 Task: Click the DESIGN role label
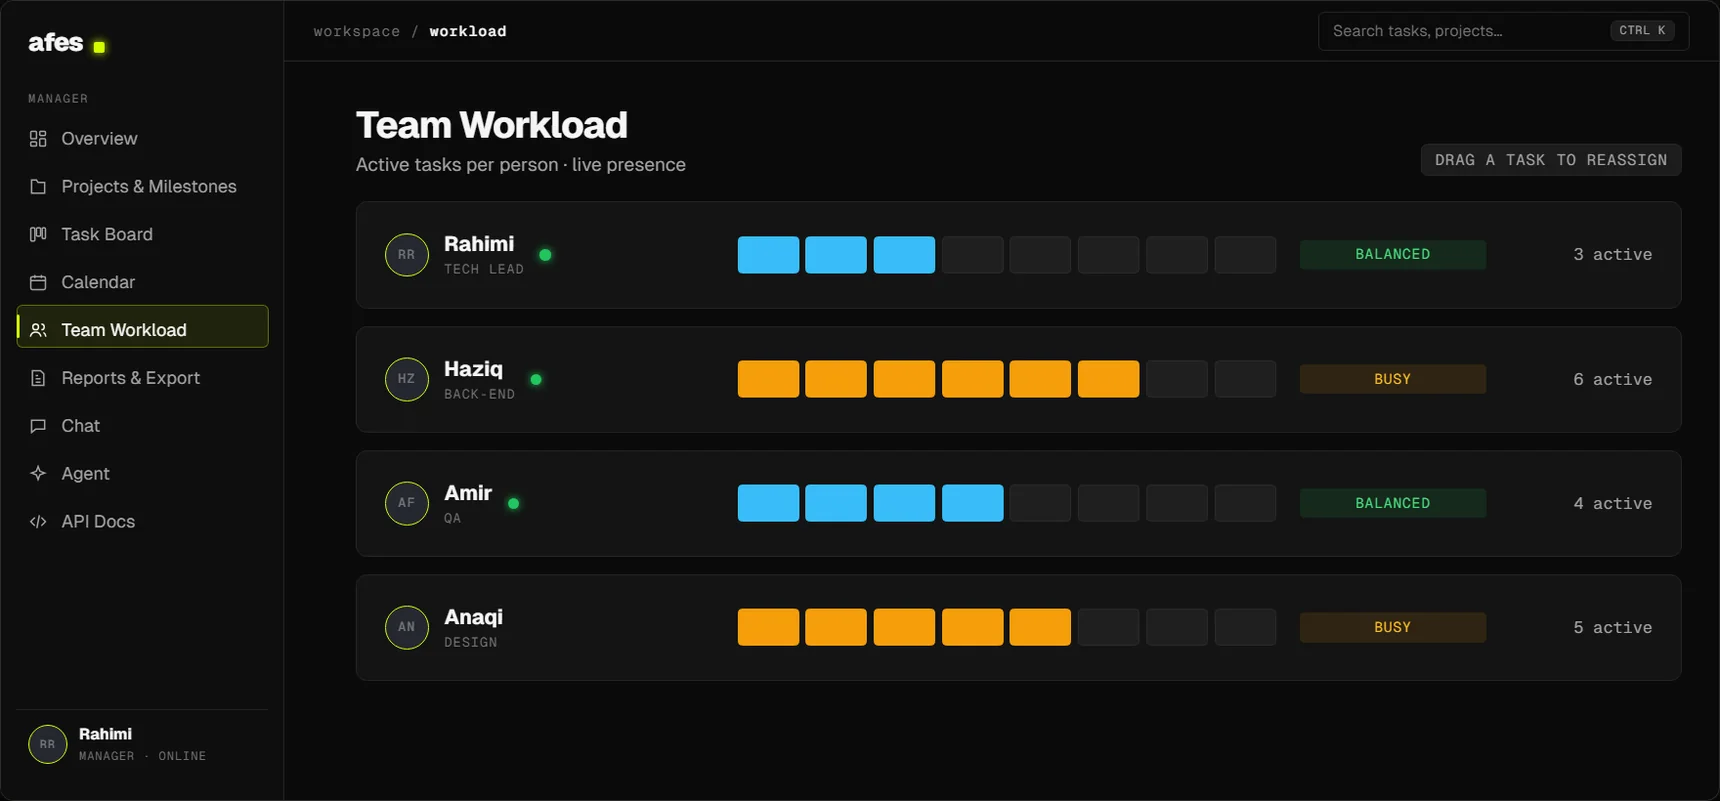(471, 643)
